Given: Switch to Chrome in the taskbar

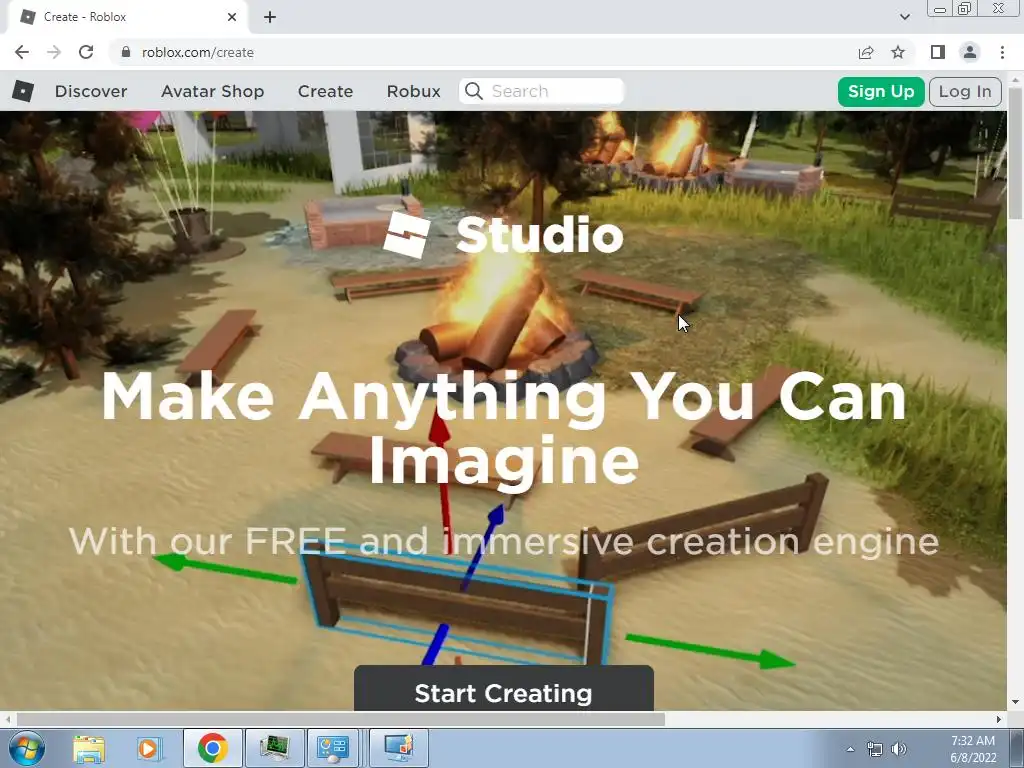Looking at the screenshot, I should [212, 748].
